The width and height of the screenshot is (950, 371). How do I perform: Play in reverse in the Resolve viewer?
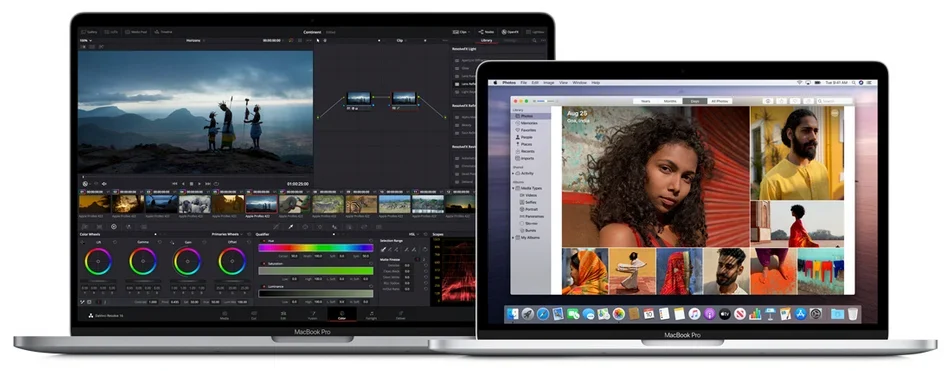[183, 184]
